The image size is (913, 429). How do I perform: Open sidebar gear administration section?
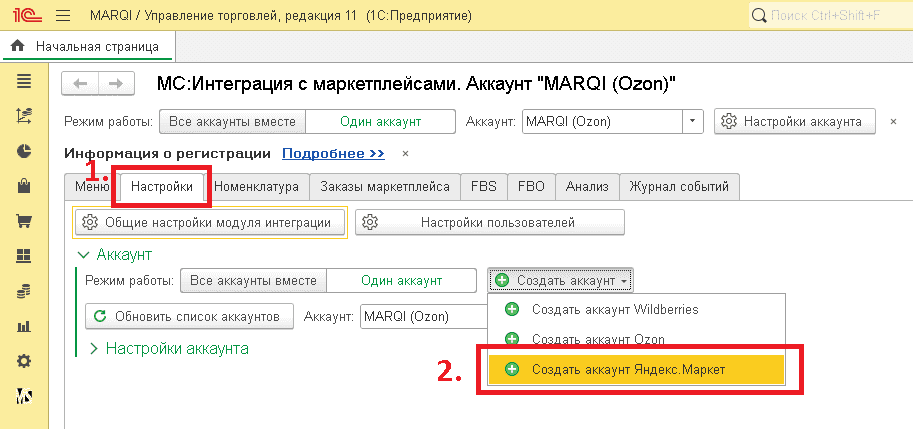tap(24, 361)
